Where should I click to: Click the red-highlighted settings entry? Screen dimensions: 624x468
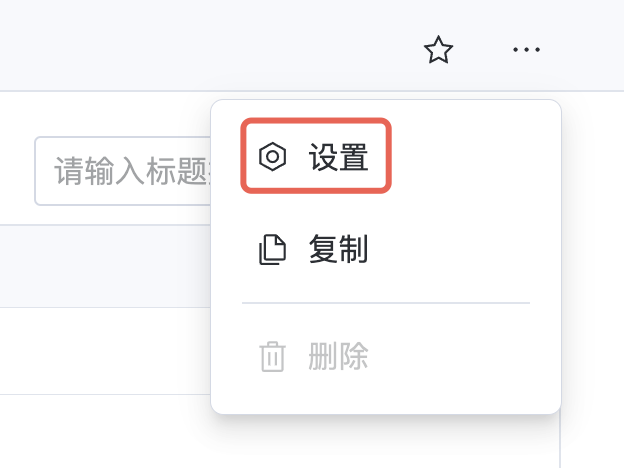(x=316, y=156)
